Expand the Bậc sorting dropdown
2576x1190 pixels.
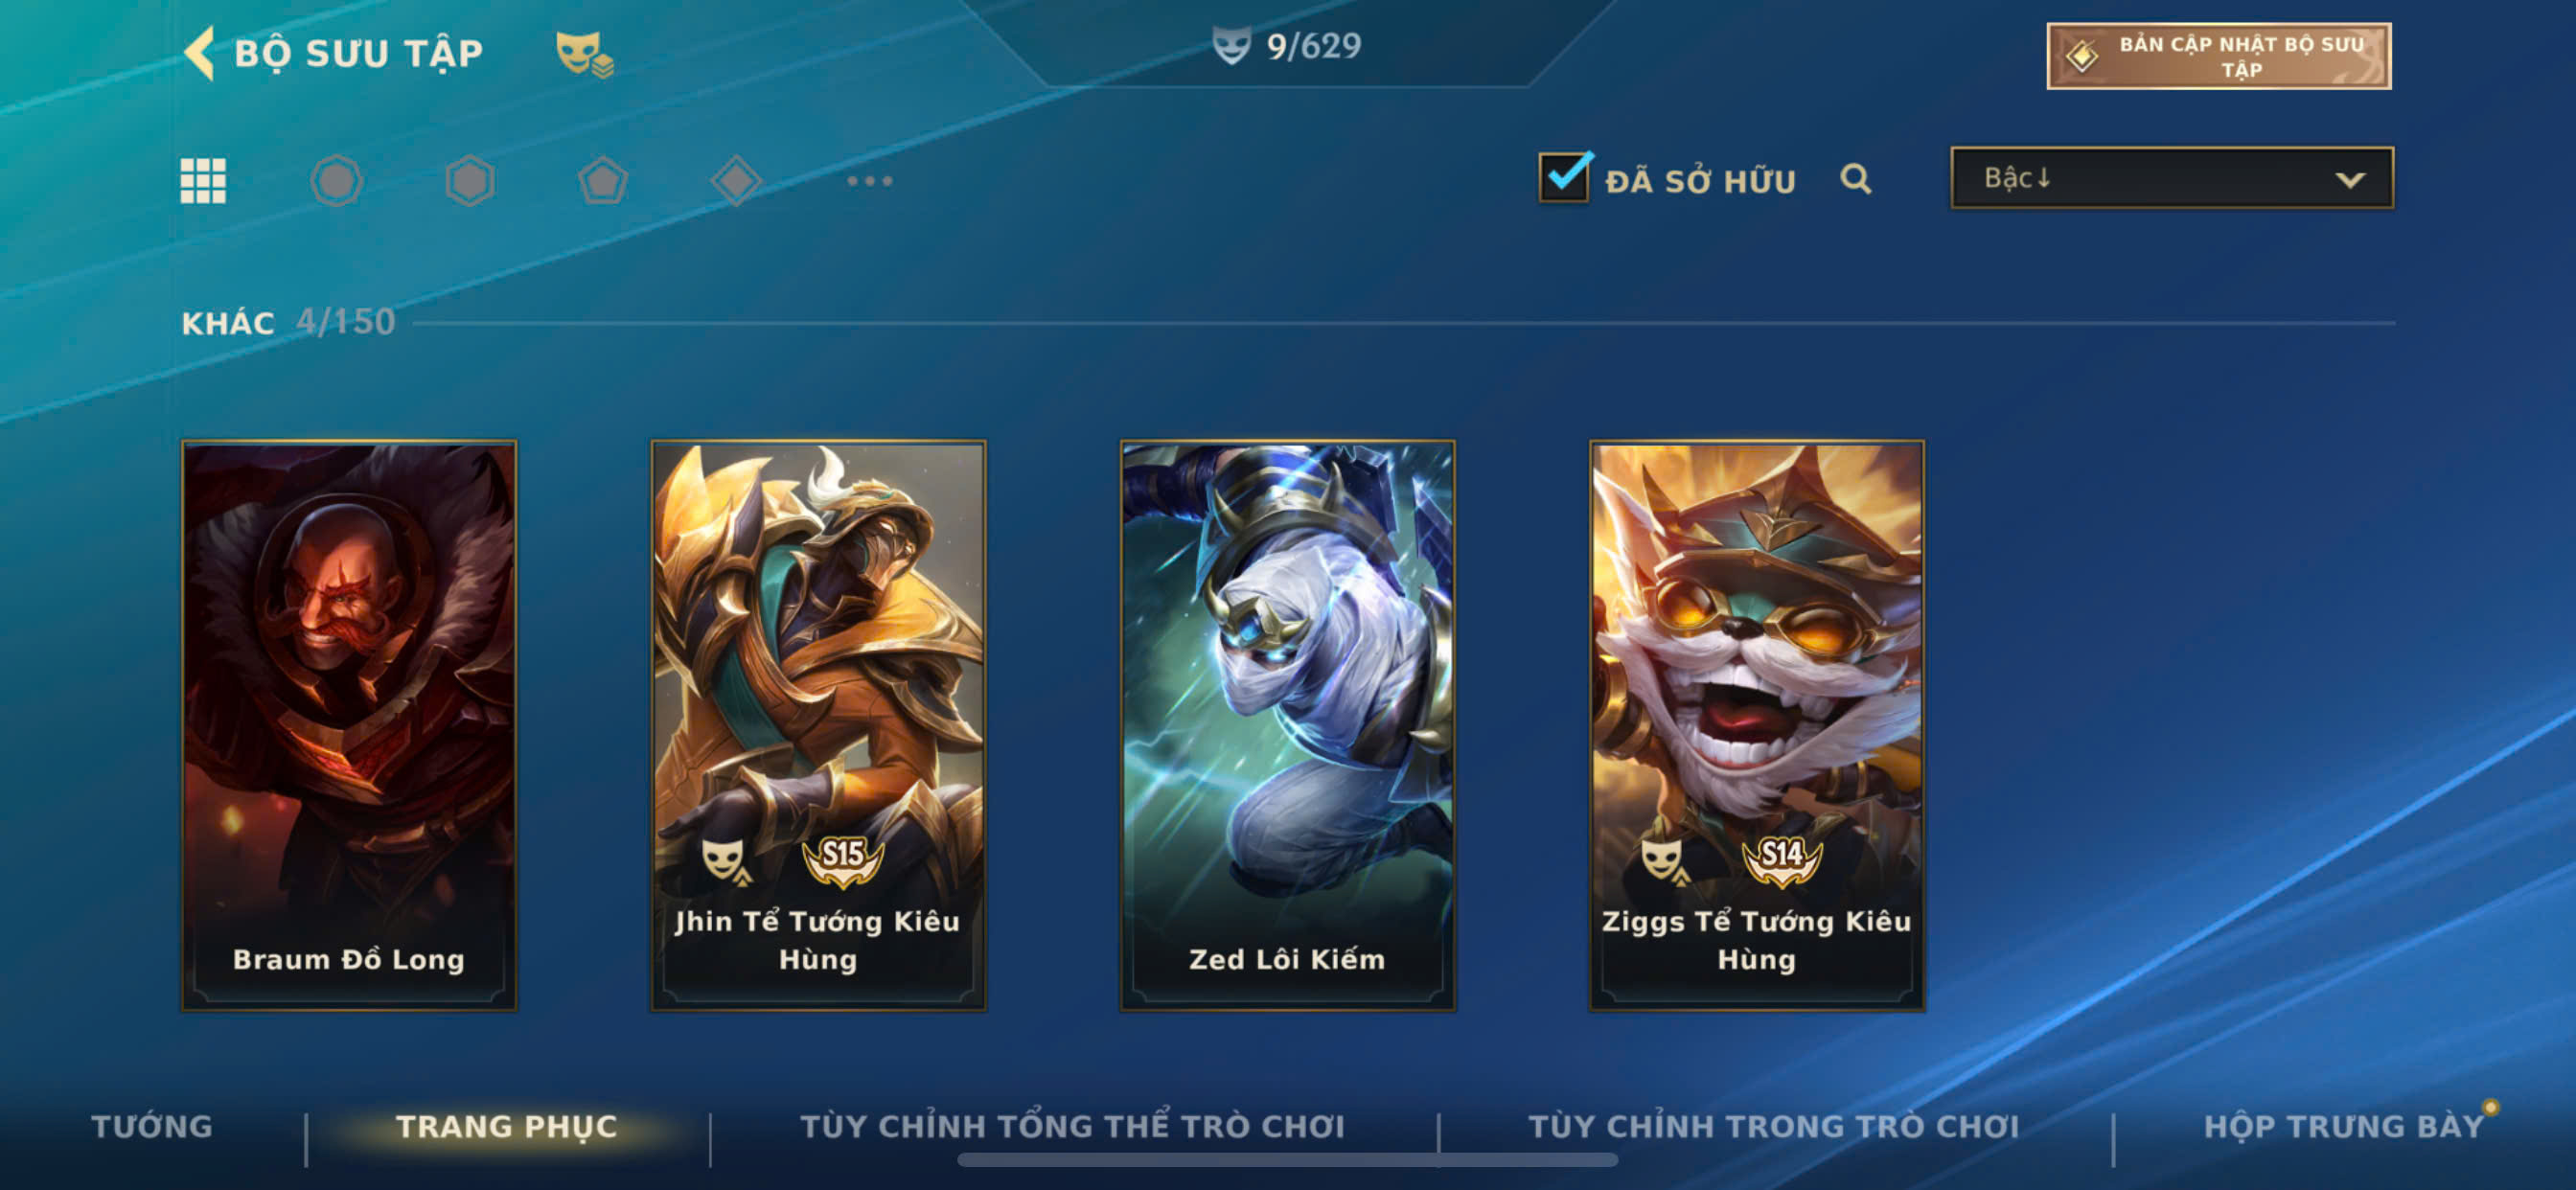[x=2172, y=178]
